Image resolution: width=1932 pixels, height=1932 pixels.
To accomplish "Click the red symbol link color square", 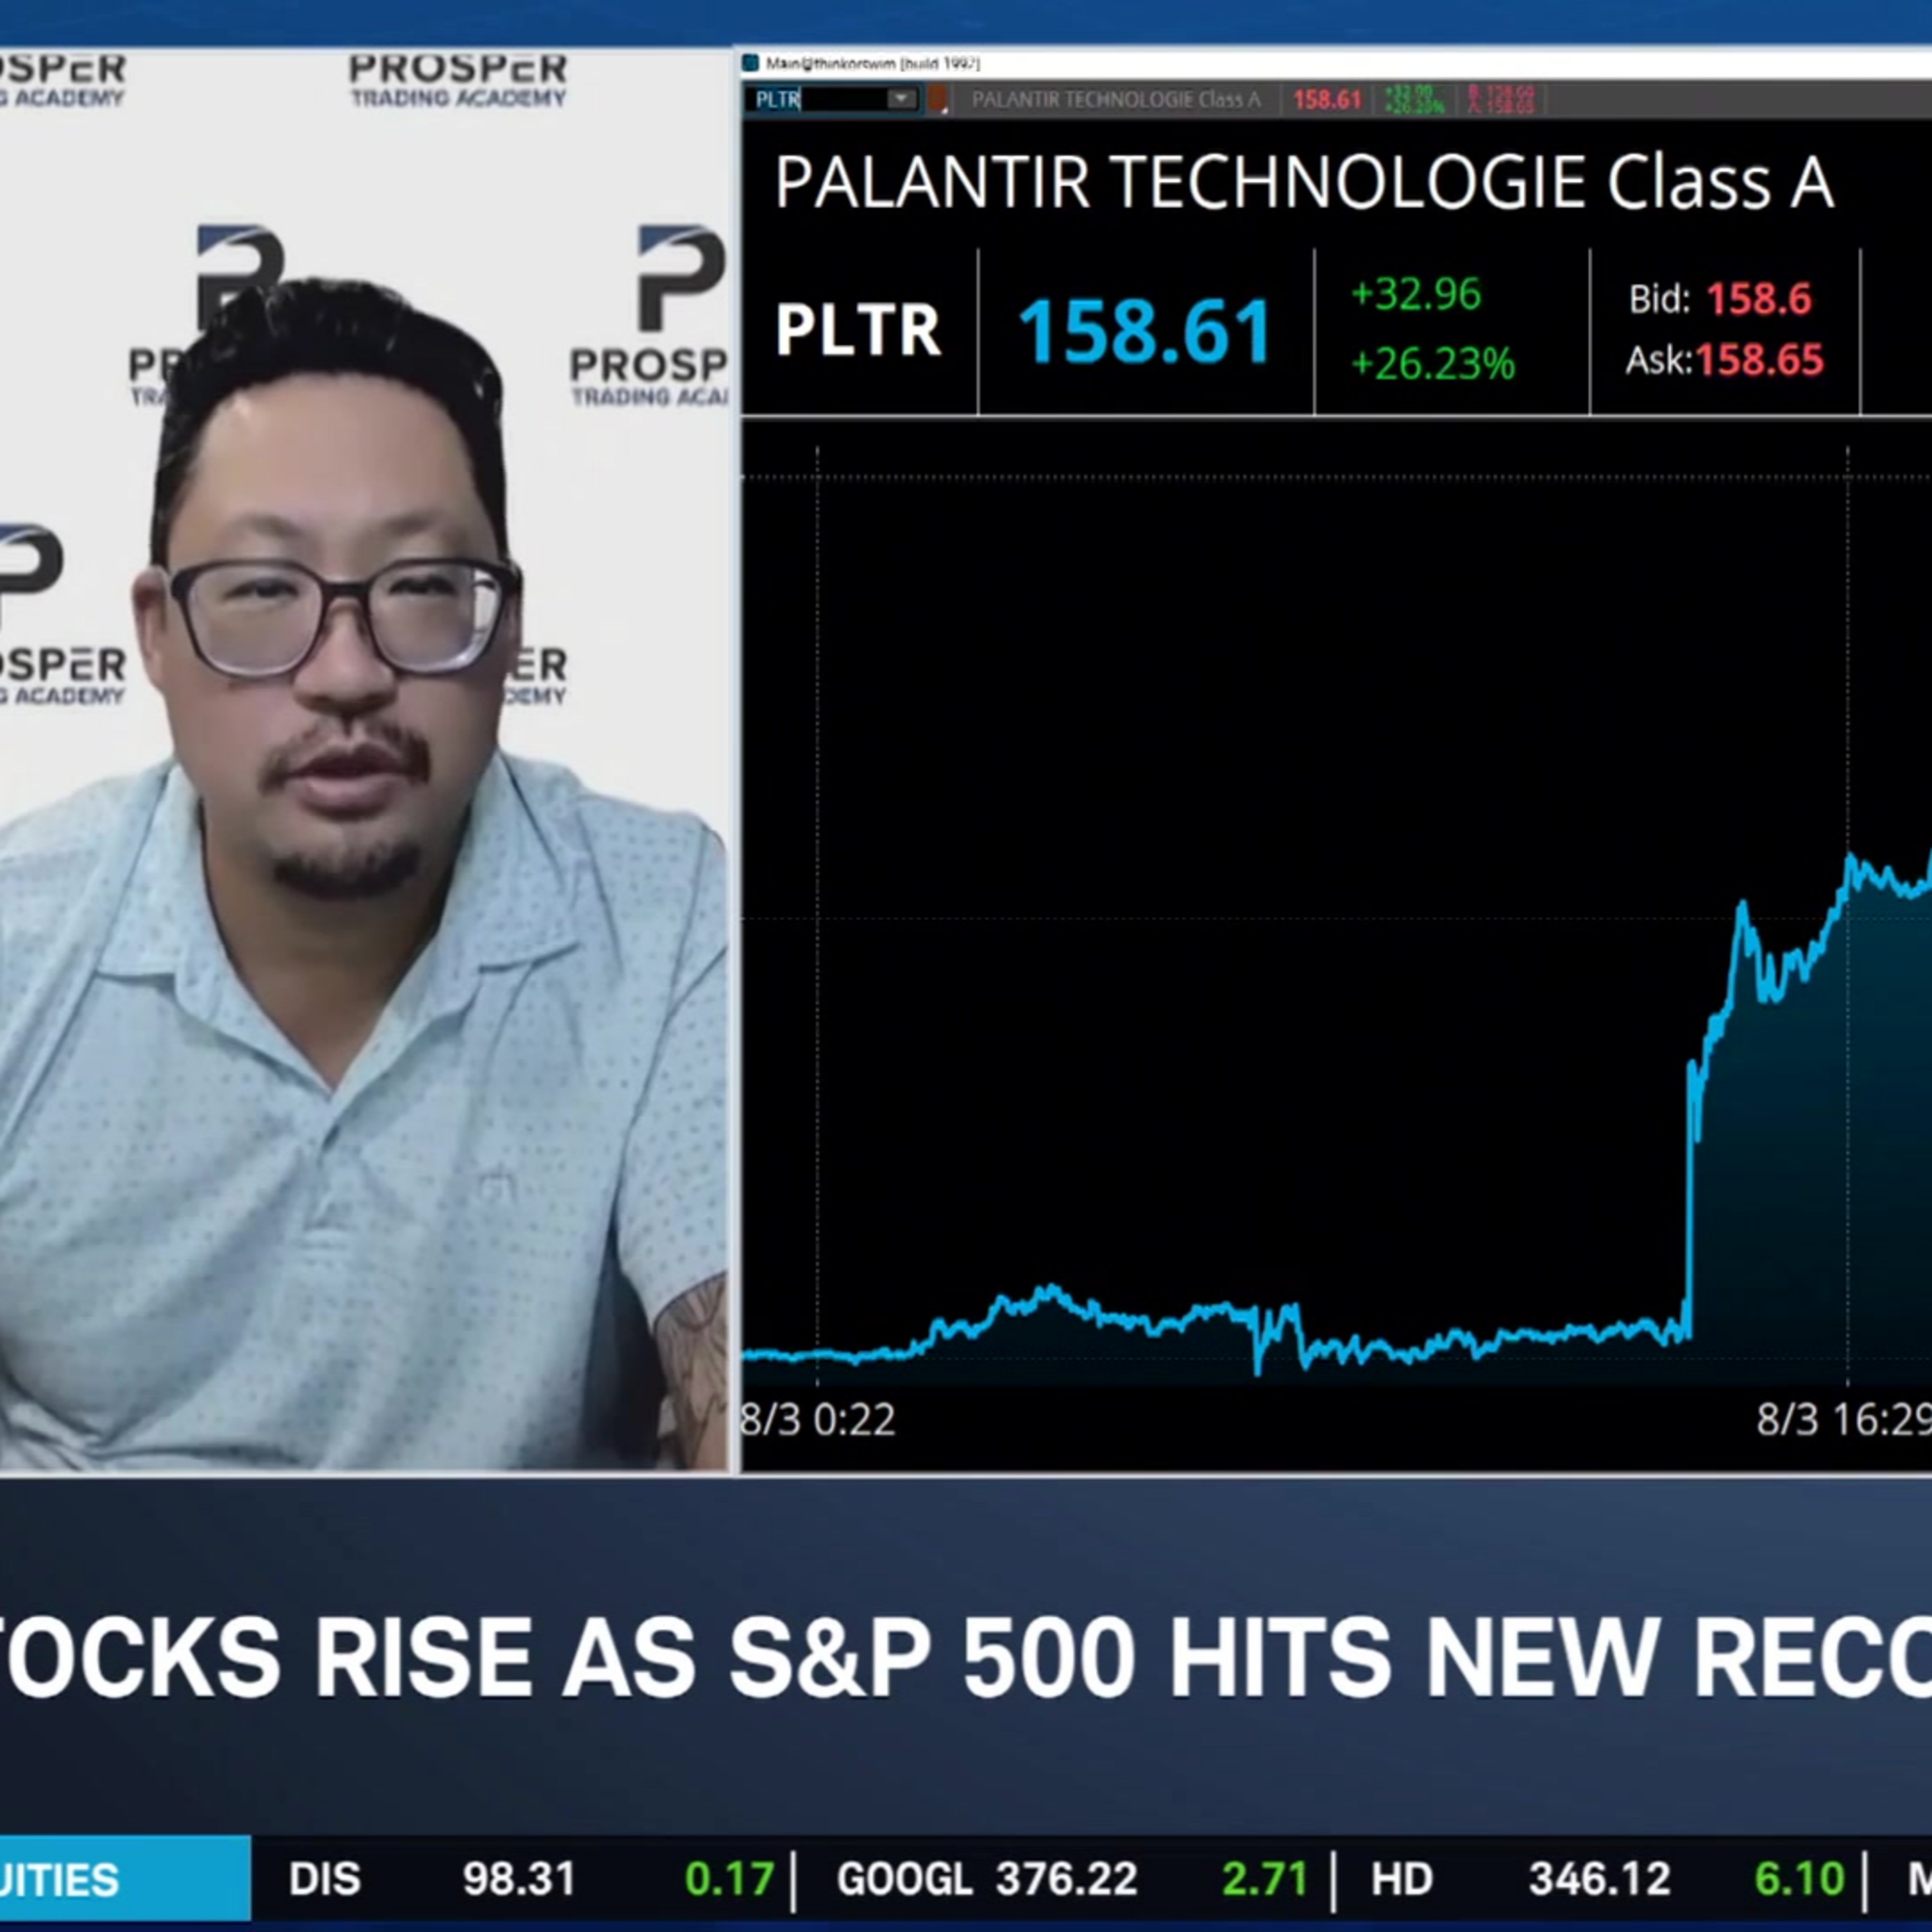I will pos(938,99).
